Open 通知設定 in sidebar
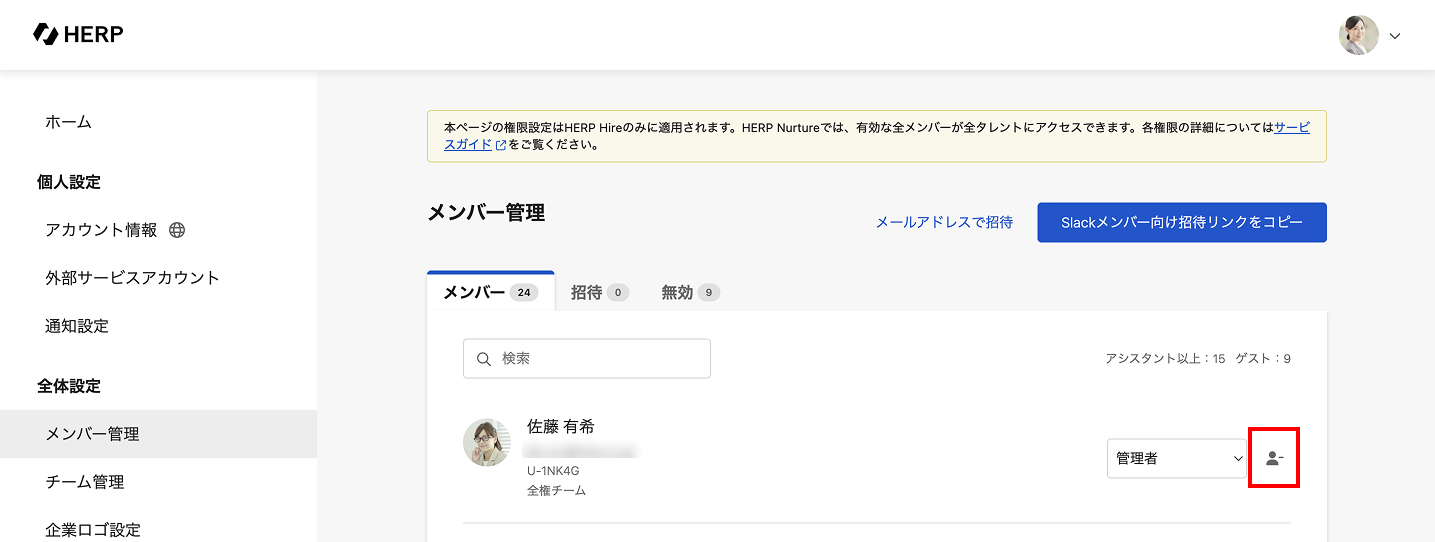The height and width of the screenshot is (542, 1435). (77, 326)
